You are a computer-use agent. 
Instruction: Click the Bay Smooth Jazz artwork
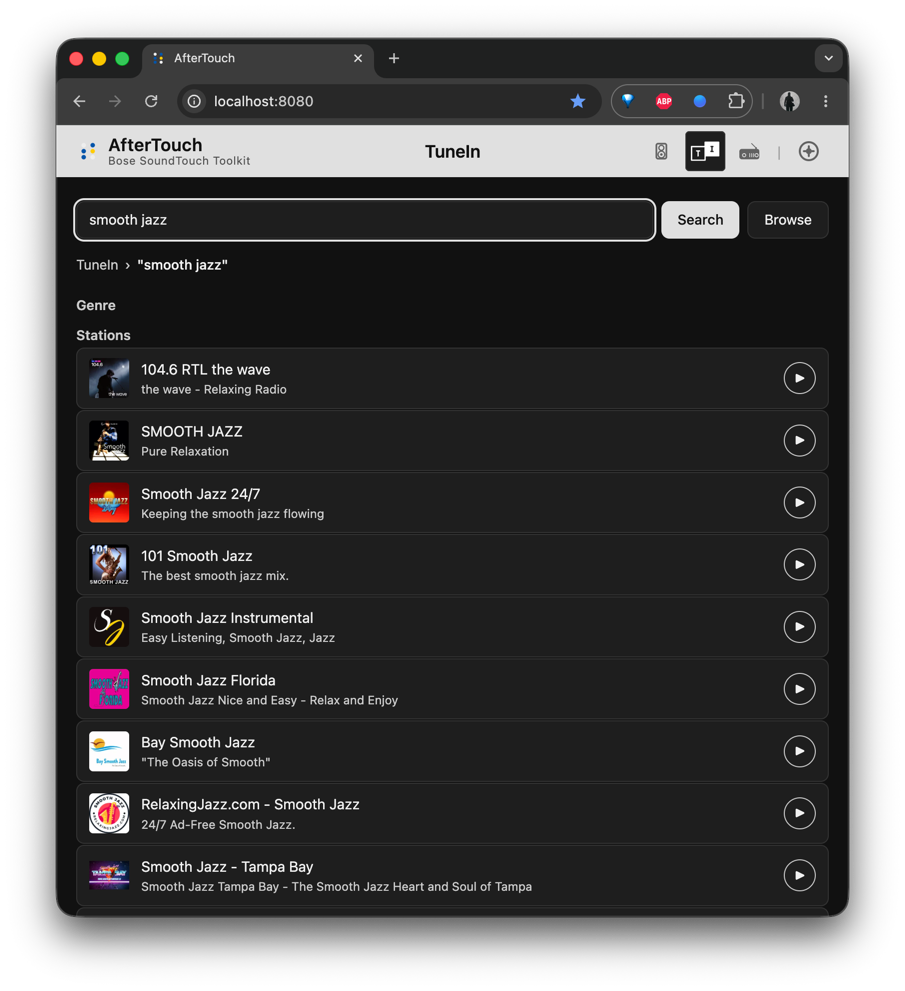click(x=109, y=751)
